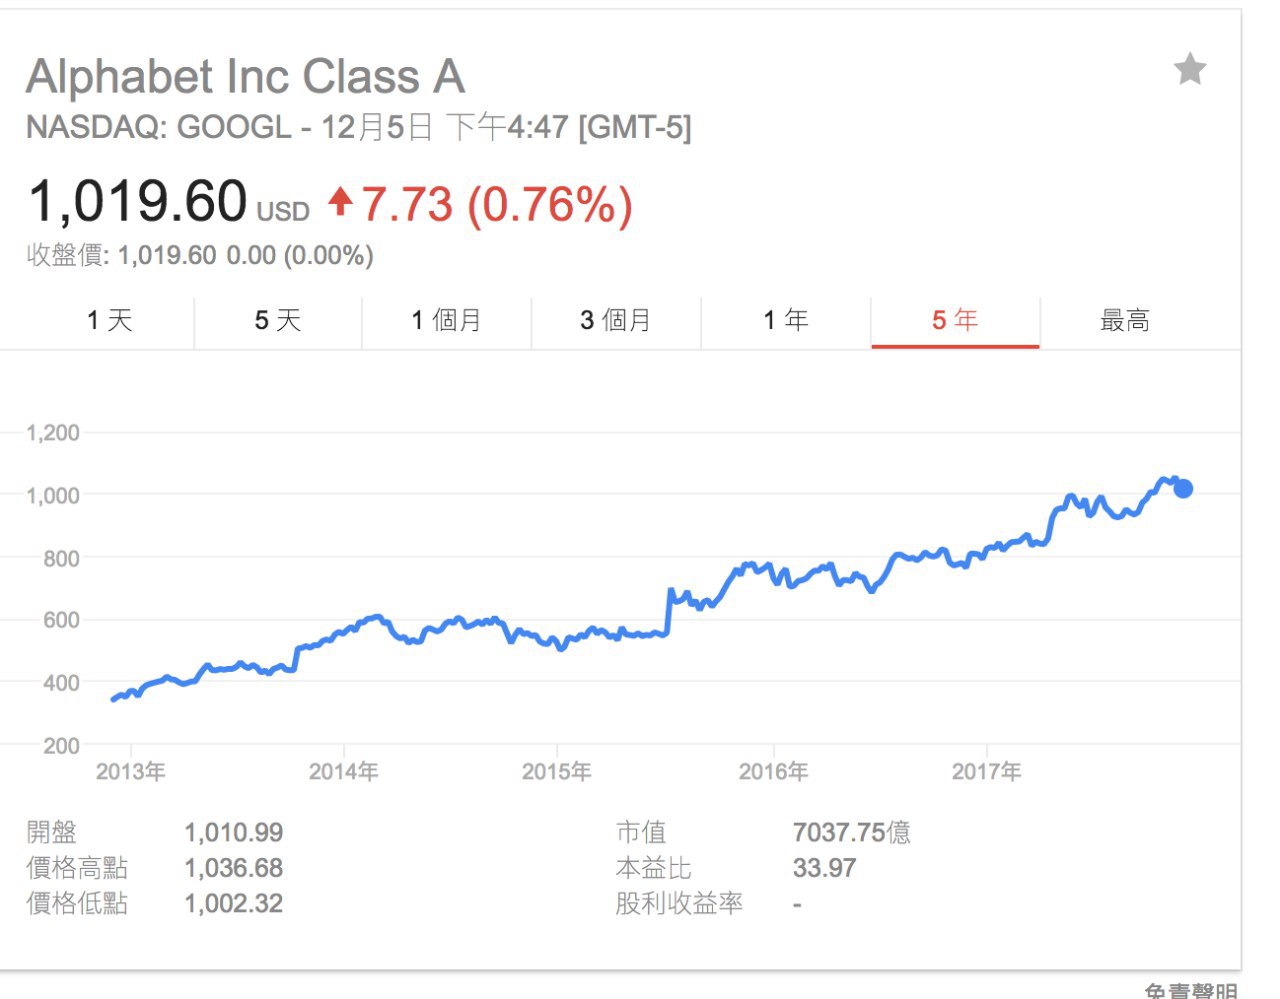Click the star favorite icon
This screenshot has height=999, width=1280.
pyautogui.click(x=1189, y=70)
